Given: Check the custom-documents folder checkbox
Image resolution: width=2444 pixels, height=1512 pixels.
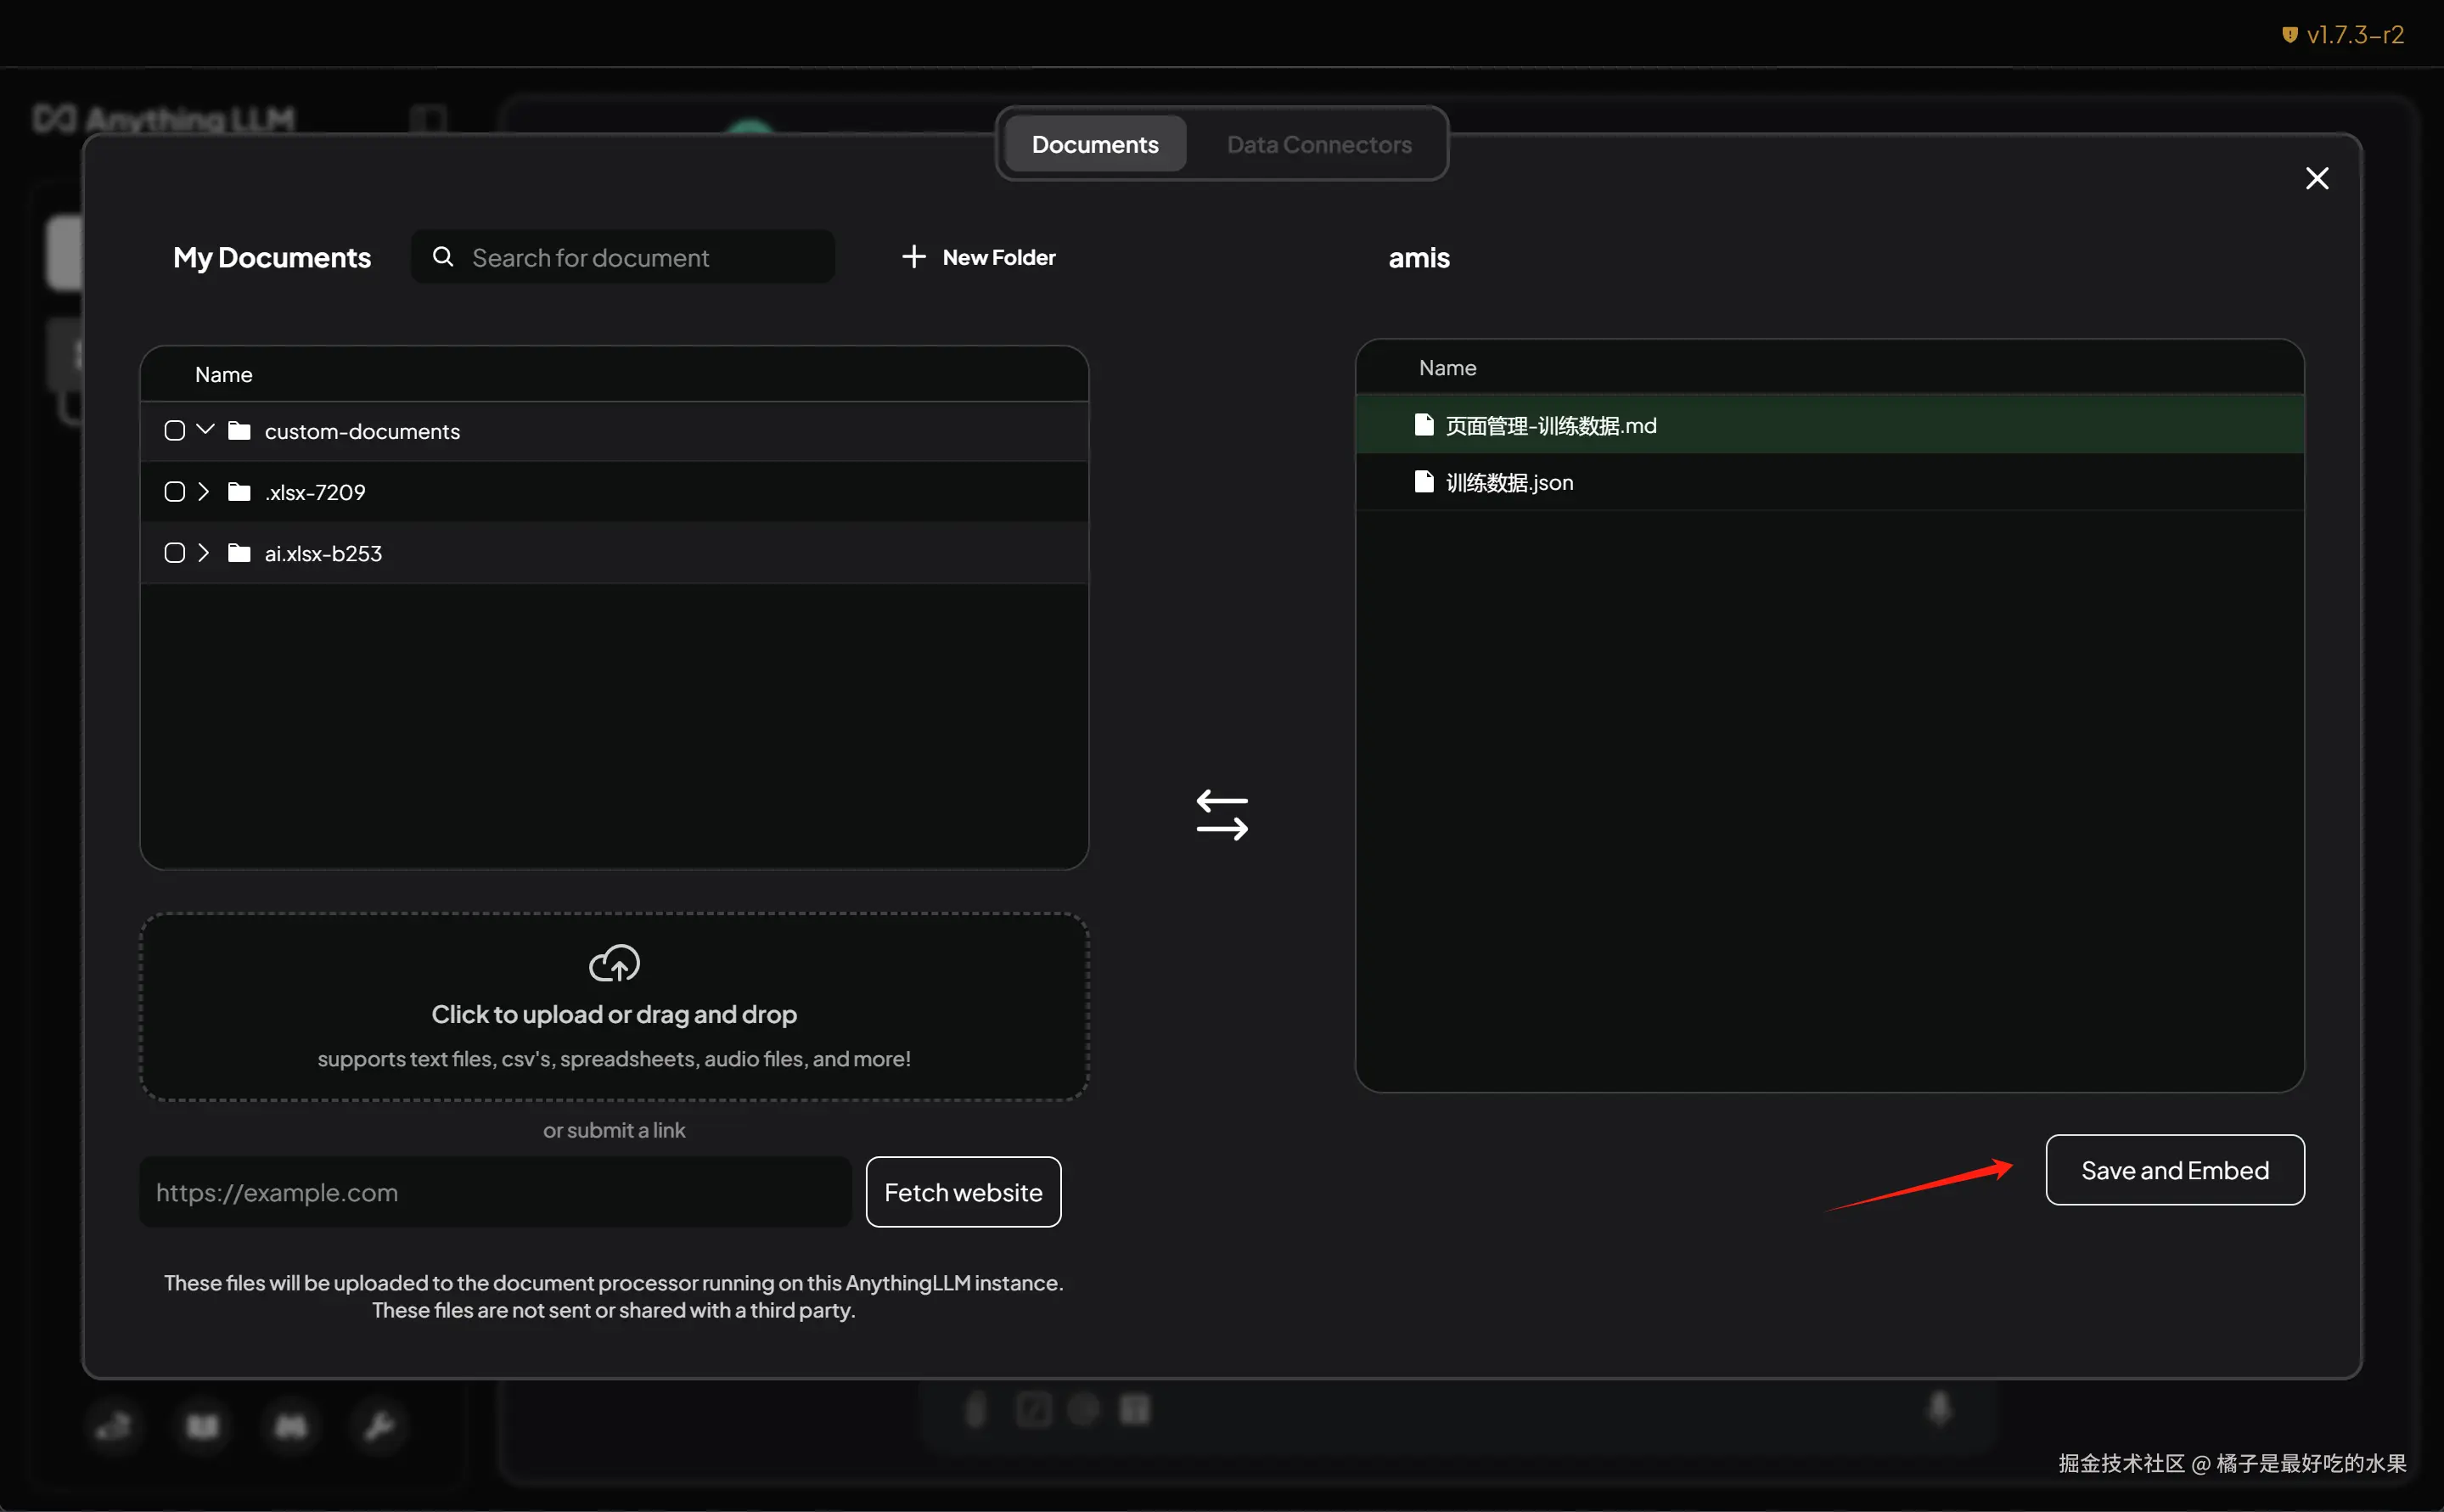Looking at the screenshot, I should [175, 431].
